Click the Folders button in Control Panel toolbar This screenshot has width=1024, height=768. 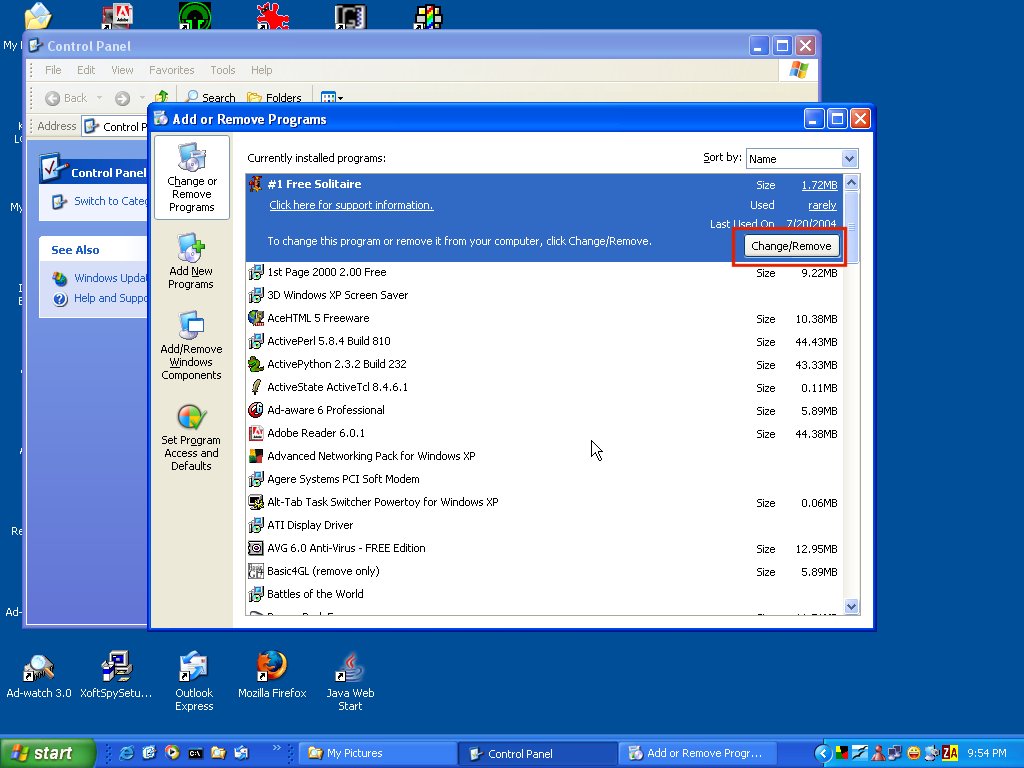[274, 98]
